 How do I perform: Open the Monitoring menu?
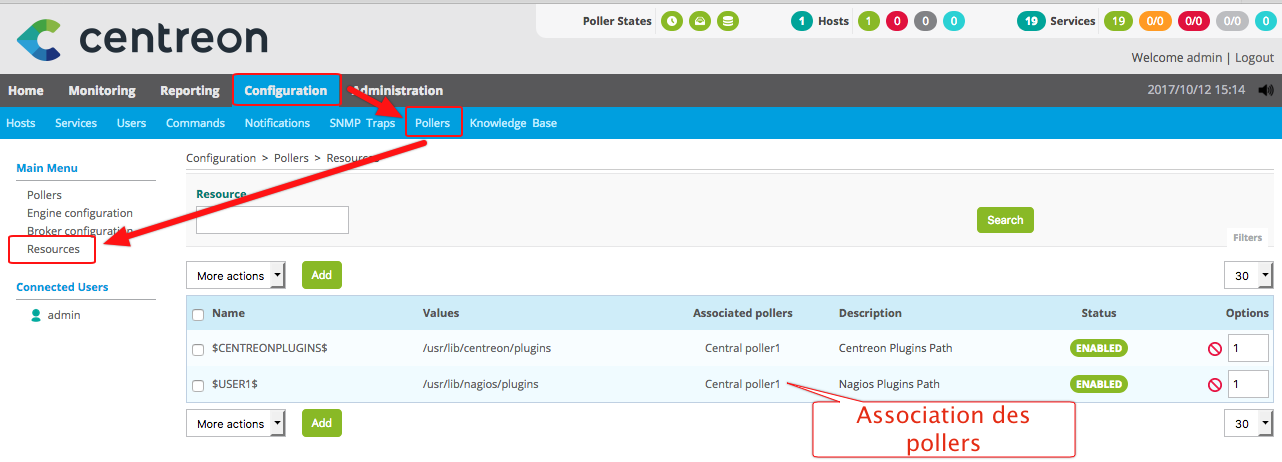coord(102,90)
